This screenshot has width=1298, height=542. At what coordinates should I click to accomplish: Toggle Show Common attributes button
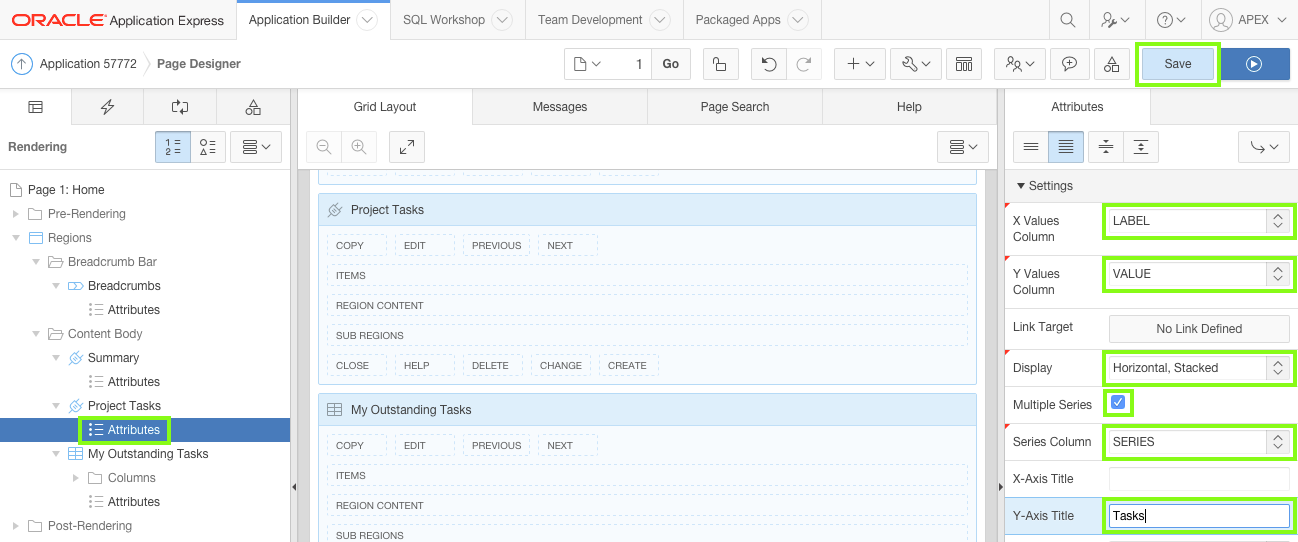(1030, 147)
